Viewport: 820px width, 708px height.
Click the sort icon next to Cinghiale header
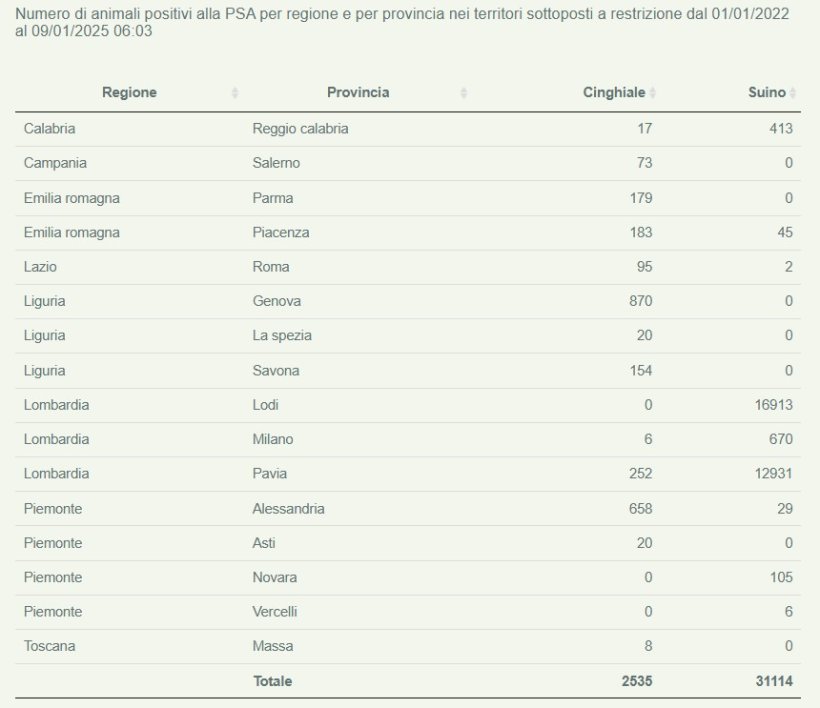click(655, 92)
